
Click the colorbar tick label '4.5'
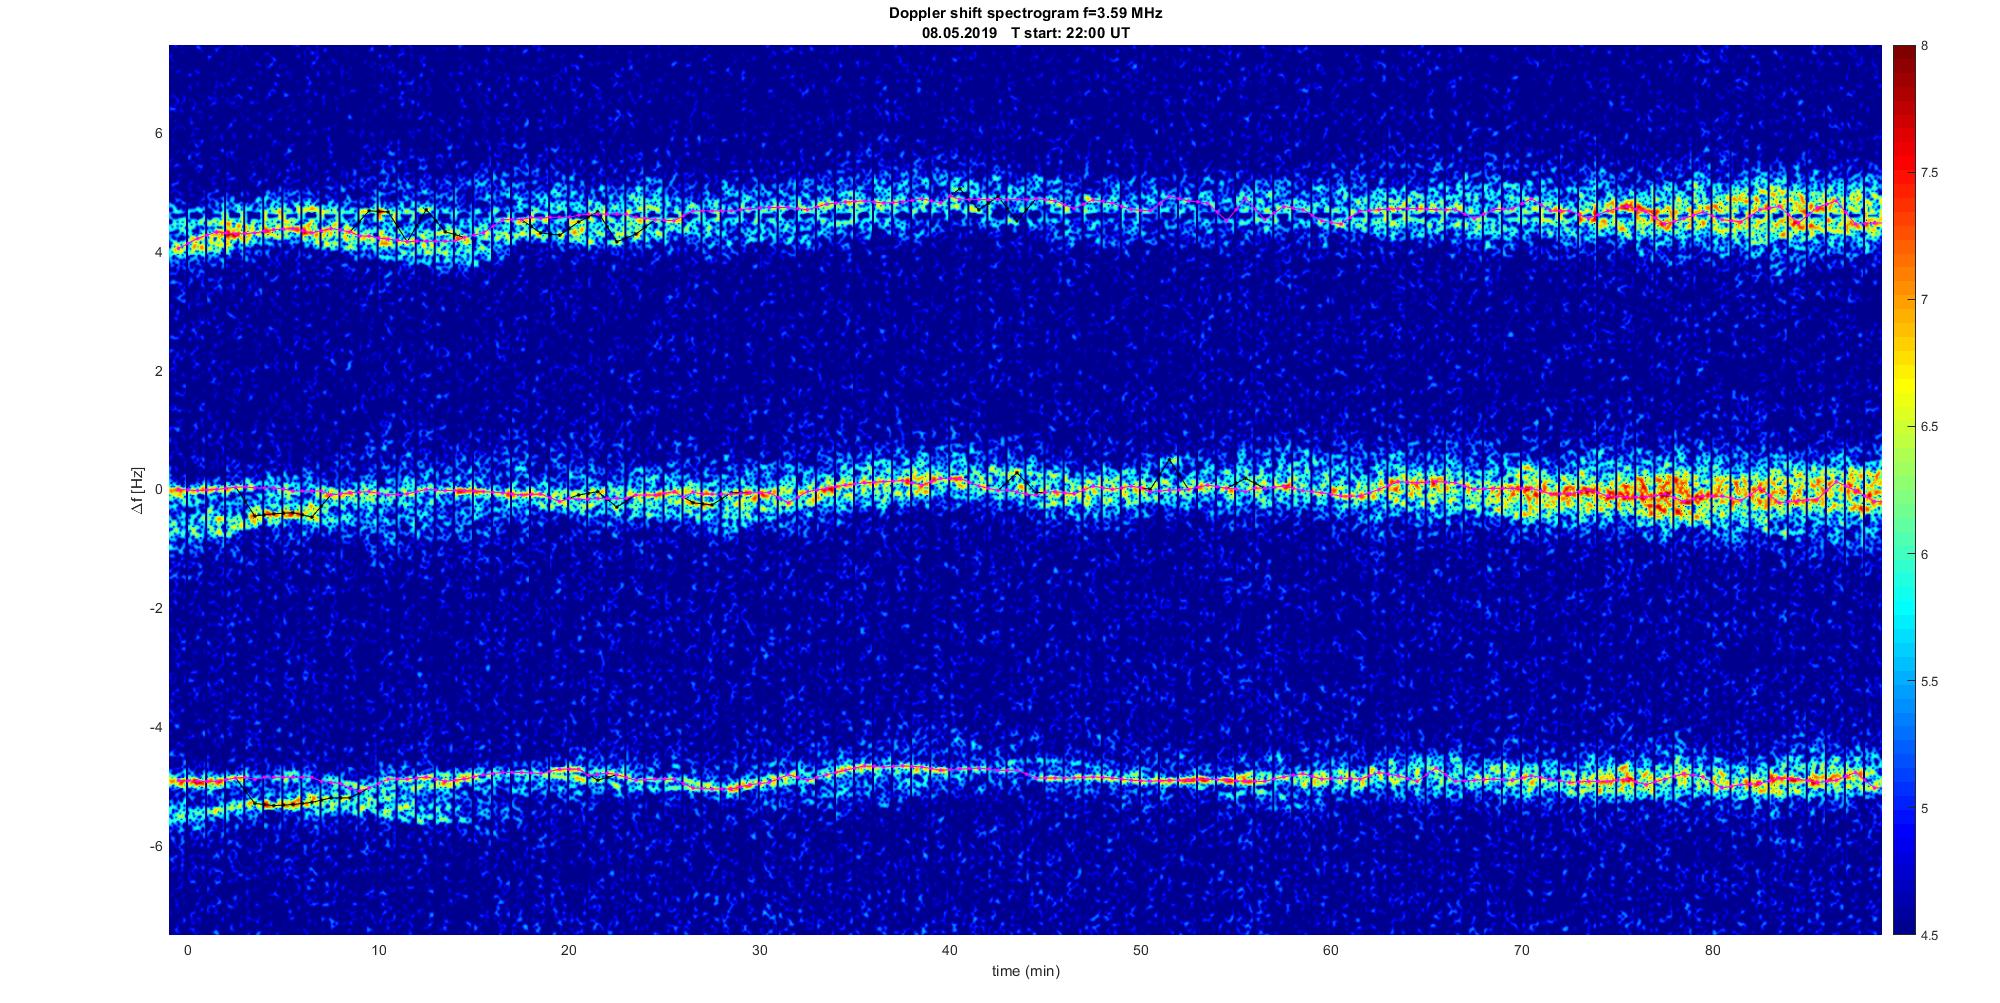coord(1929,936)
